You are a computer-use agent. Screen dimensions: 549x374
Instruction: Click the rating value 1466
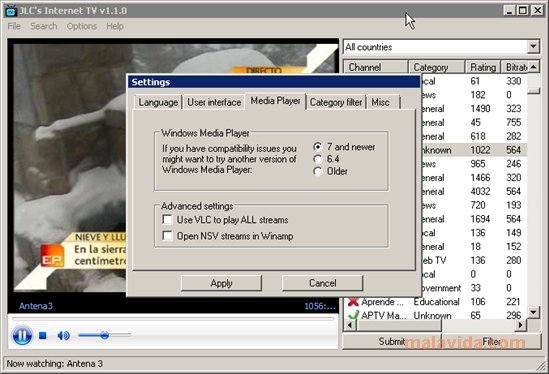point(480,178)
